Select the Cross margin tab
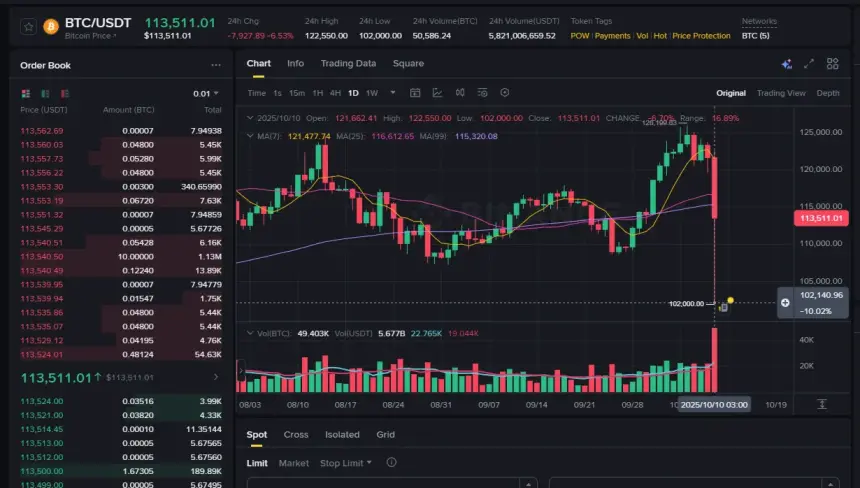Image resolution: width=860 pixels, height=488 pixels. pyautogui.click(x=296, y=435)
